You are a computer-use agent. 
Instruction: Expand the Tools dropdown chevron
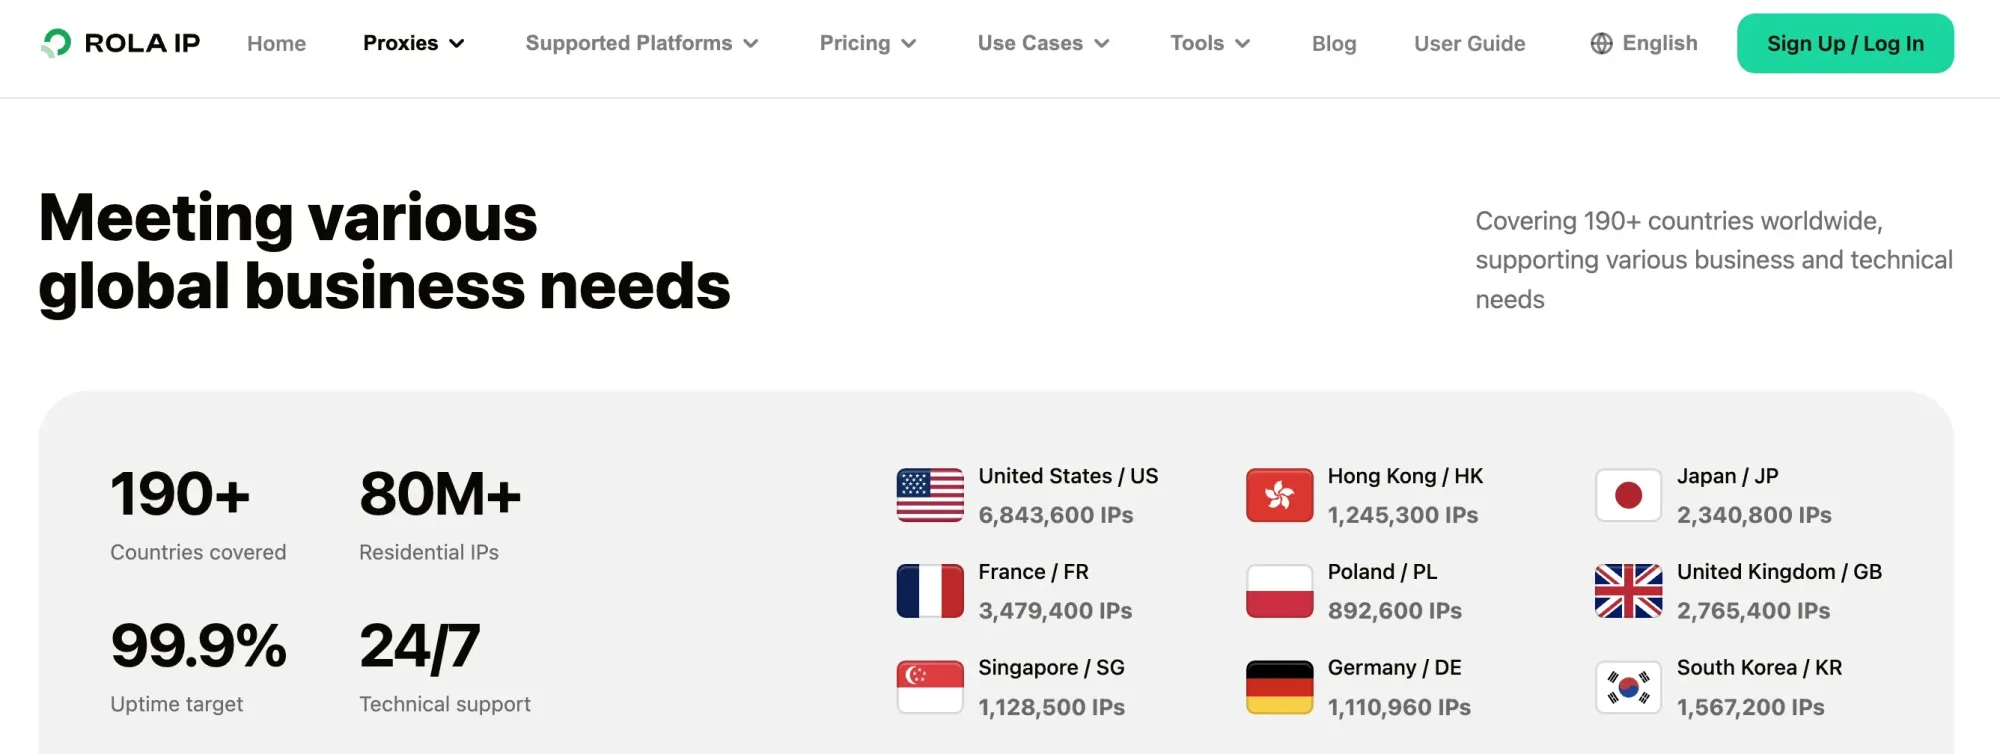click(x=1243, y=44)
